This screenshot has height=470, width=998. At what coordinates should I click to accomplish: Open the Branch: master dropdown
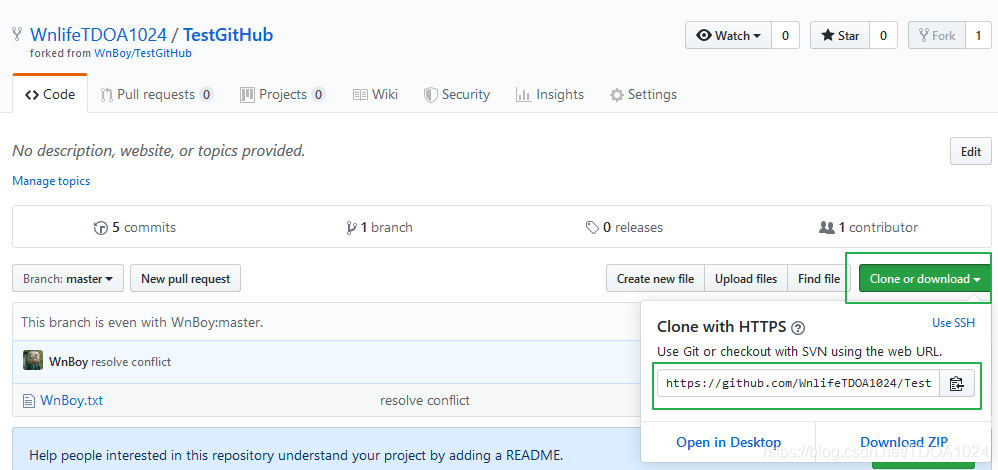click(68, 278)
